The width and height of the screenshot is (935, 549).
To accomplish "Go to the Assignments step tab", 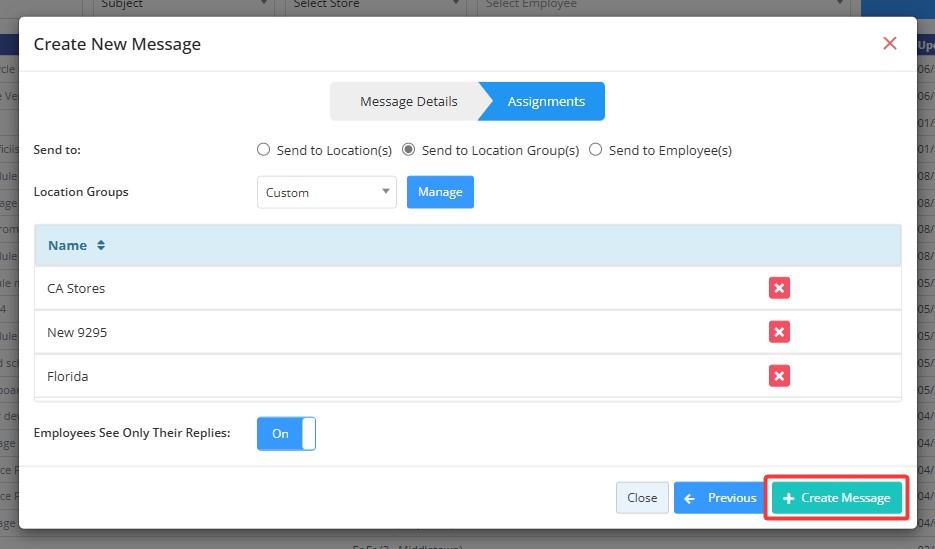I will pyautogui.click(x=545, y=101).
